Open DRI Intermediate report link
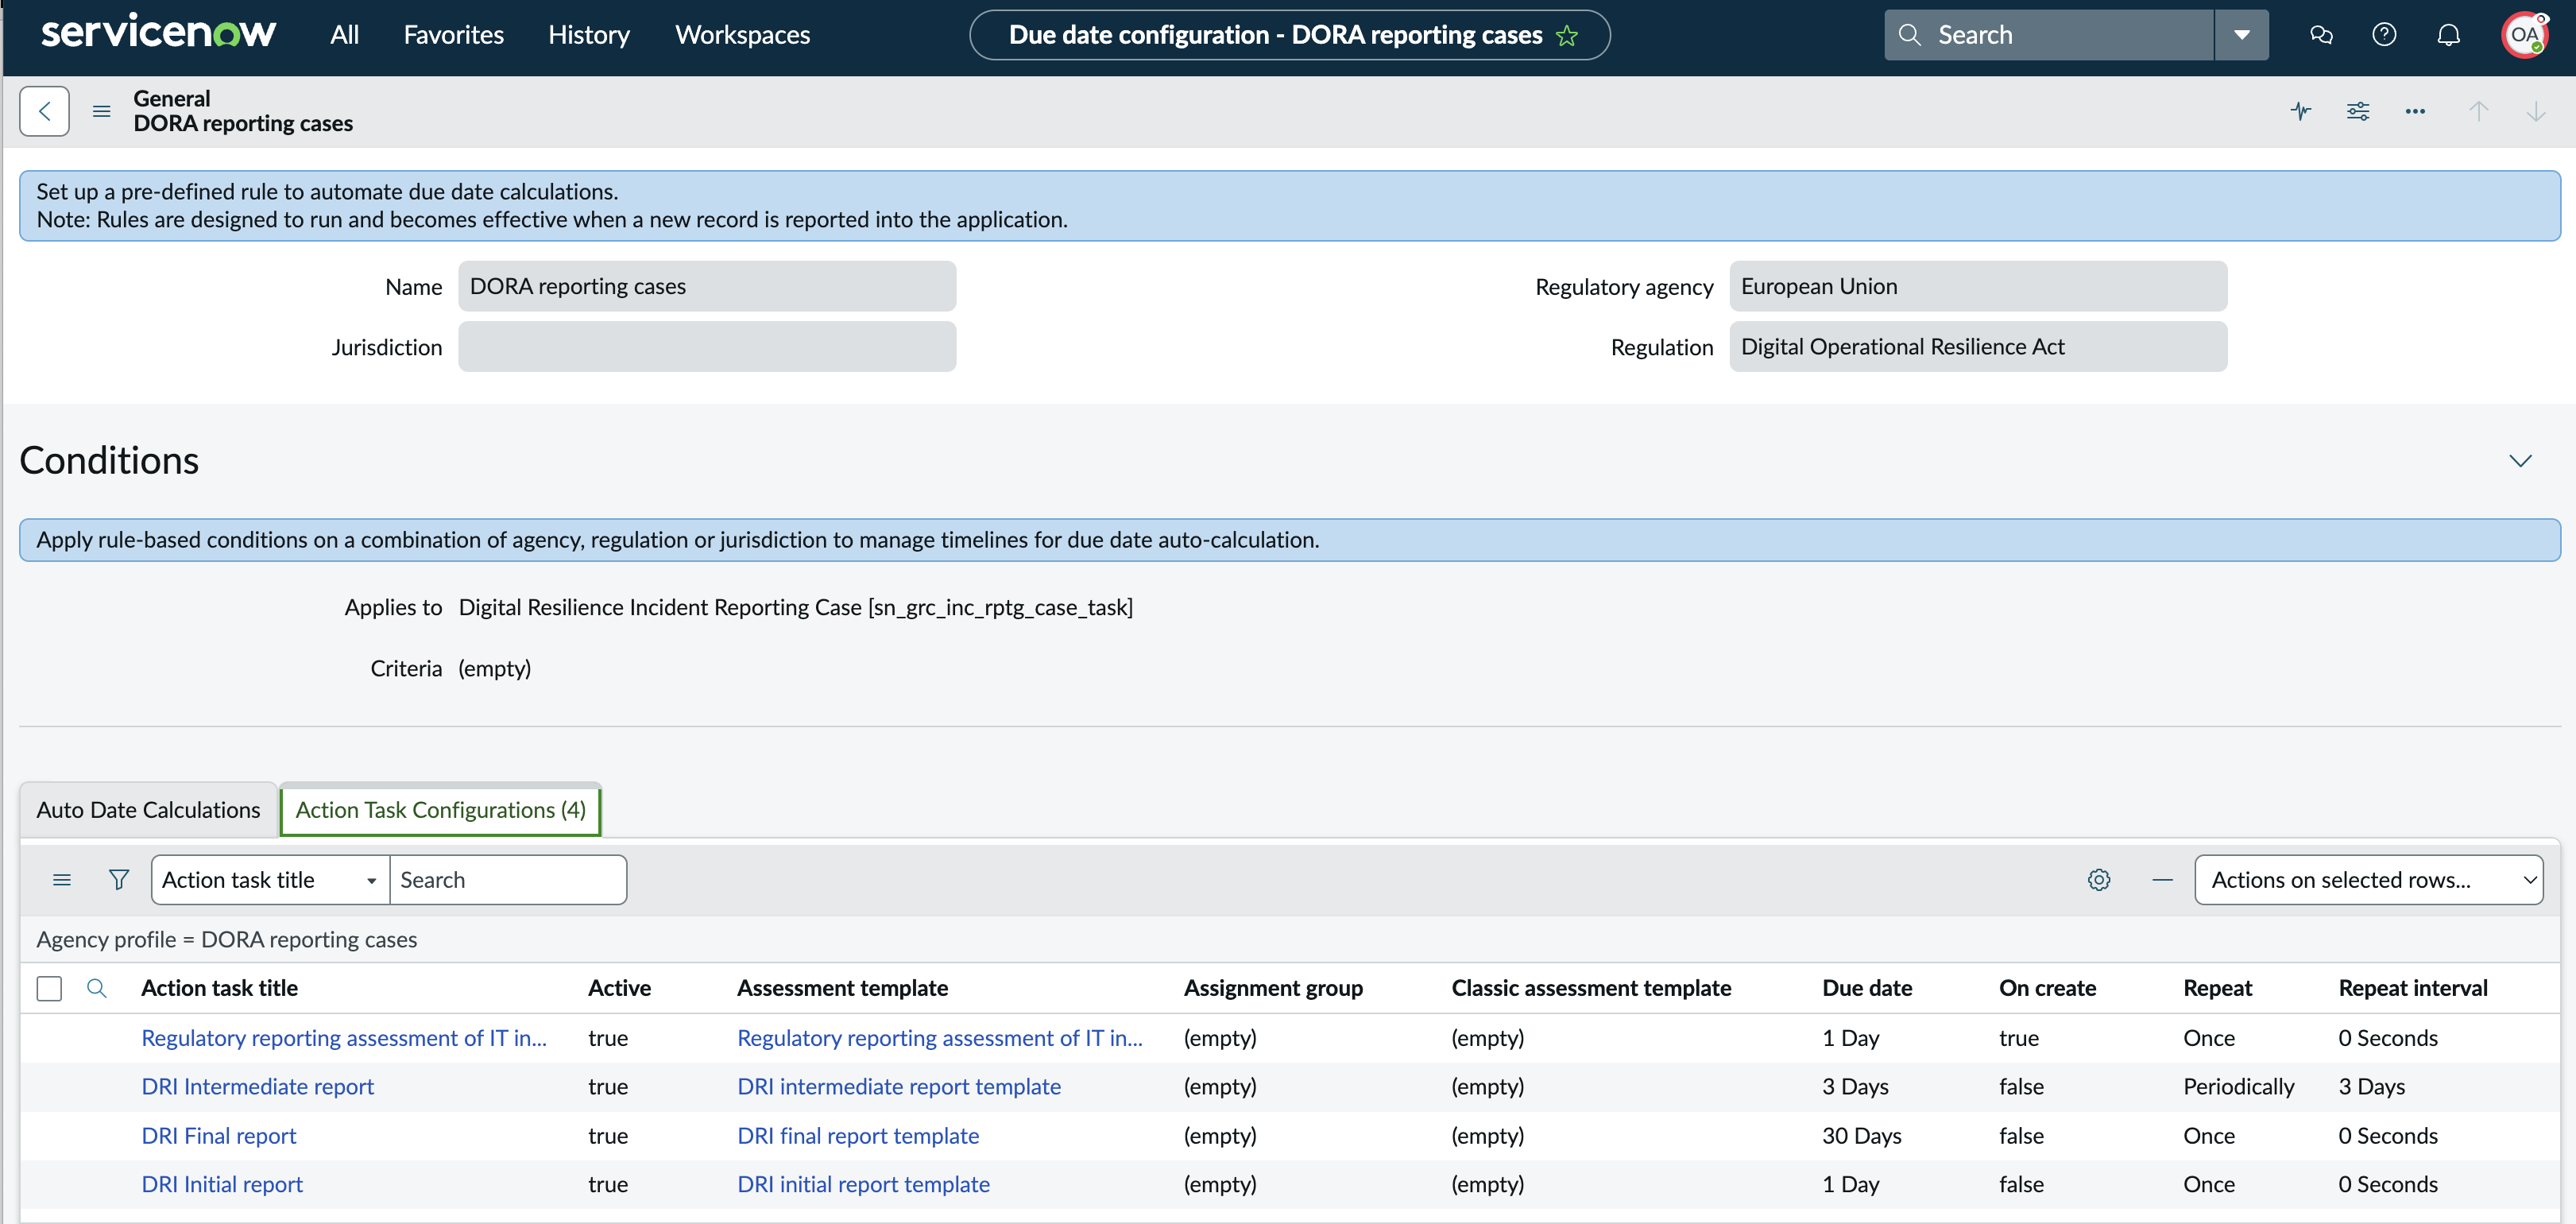 (x=257, y=1087)
